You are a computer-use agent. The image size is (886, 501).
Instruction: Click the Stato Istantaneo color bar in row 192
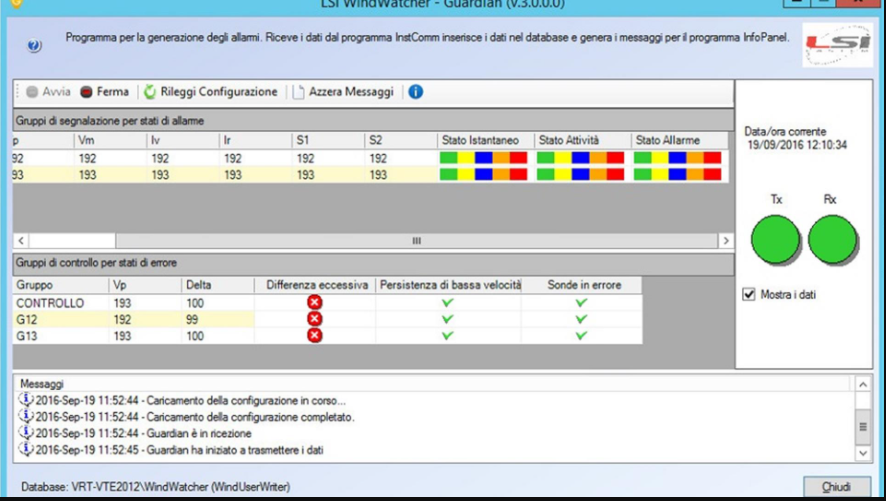click(x=483, y=158)
